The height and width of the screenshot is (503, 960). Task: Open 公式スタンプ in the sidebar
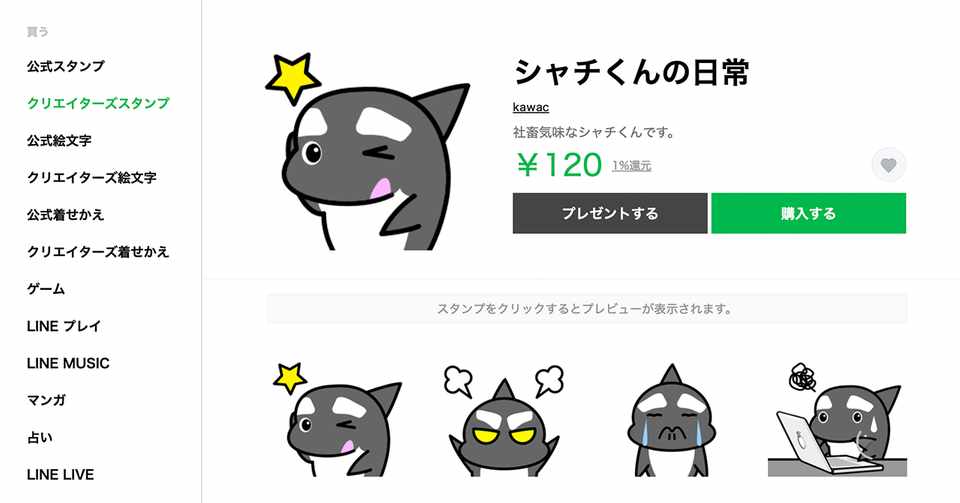click(66, 66)
